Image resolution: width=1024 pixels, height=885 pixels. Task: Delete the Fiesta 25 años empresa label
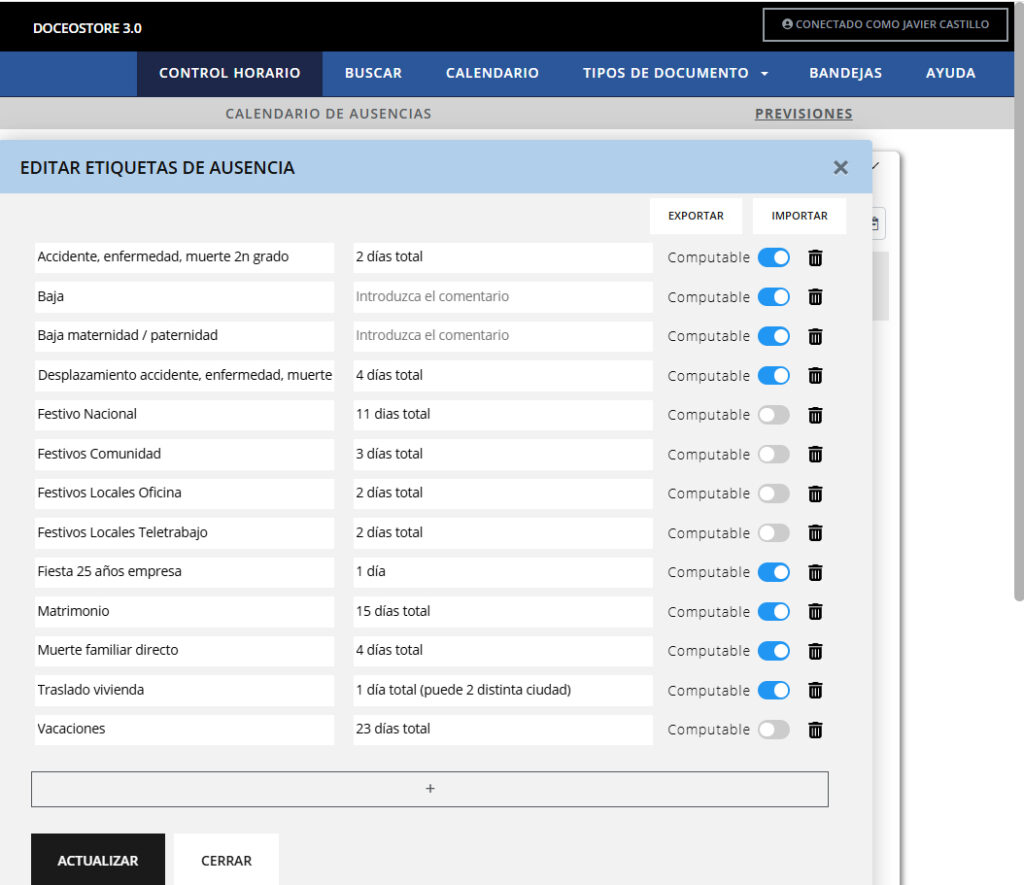point(815,573)
